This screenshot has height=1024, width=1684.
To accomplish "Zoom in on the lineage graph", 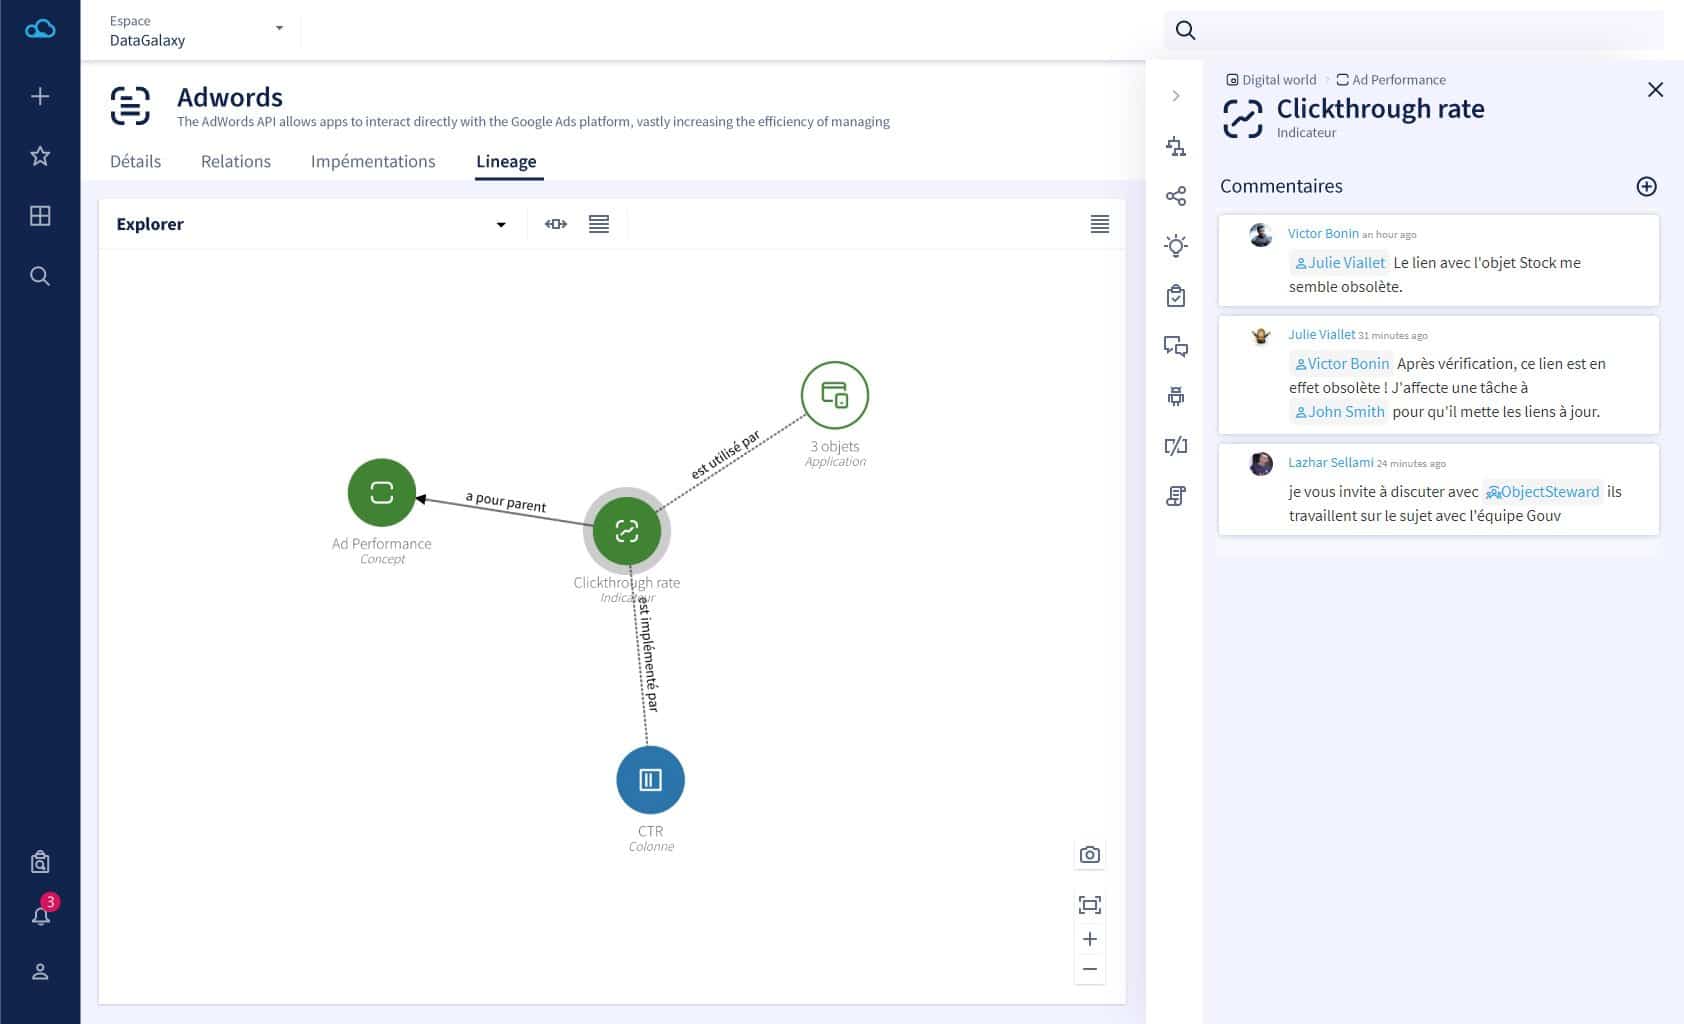I will 1089,938.
